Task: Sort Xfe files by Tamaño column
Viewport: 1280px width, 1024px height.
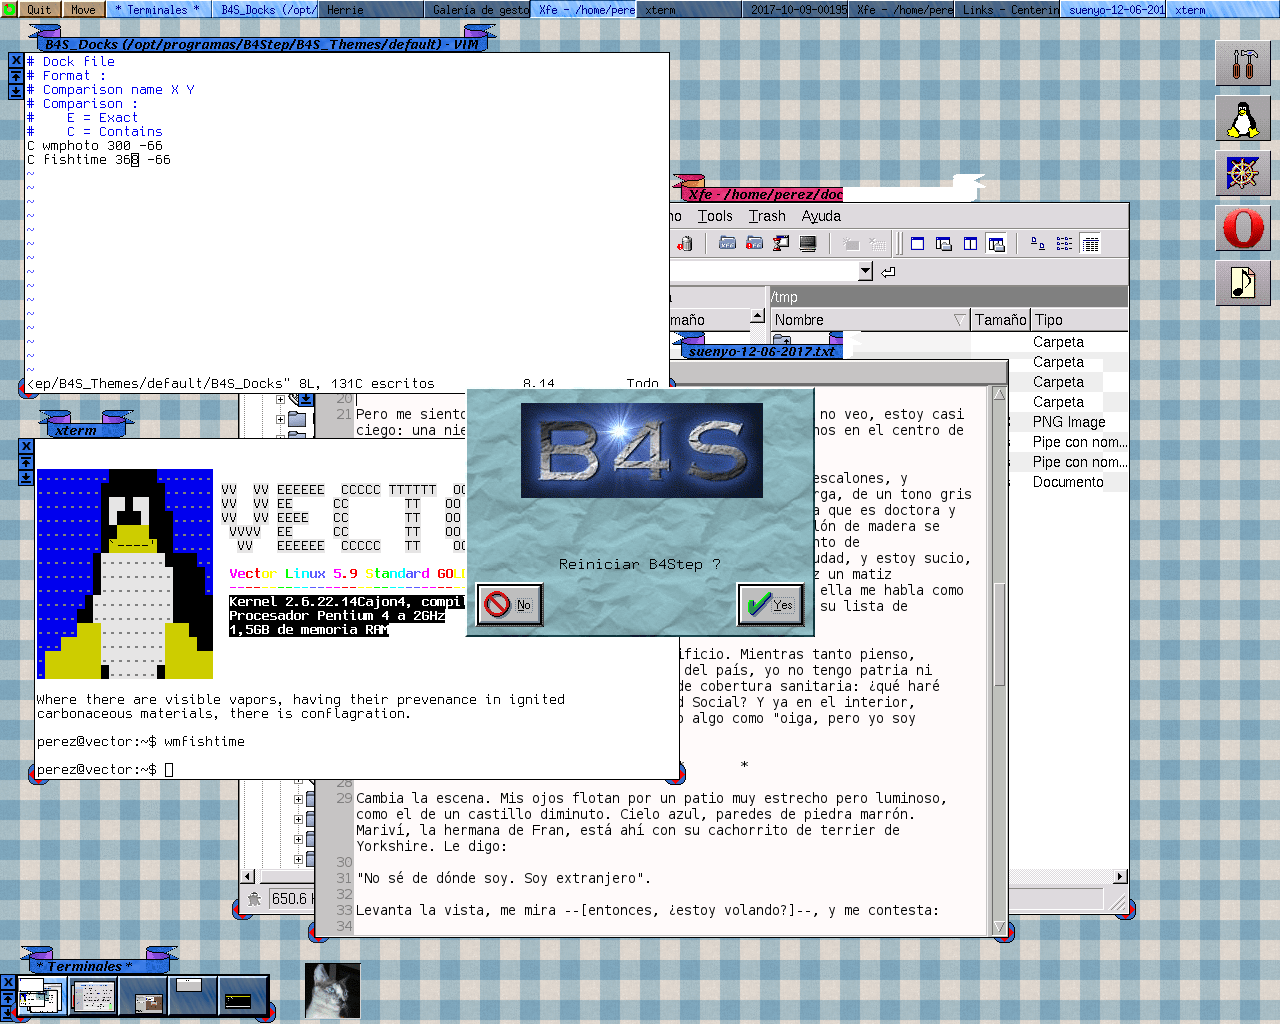Action: click(1001, 320)
